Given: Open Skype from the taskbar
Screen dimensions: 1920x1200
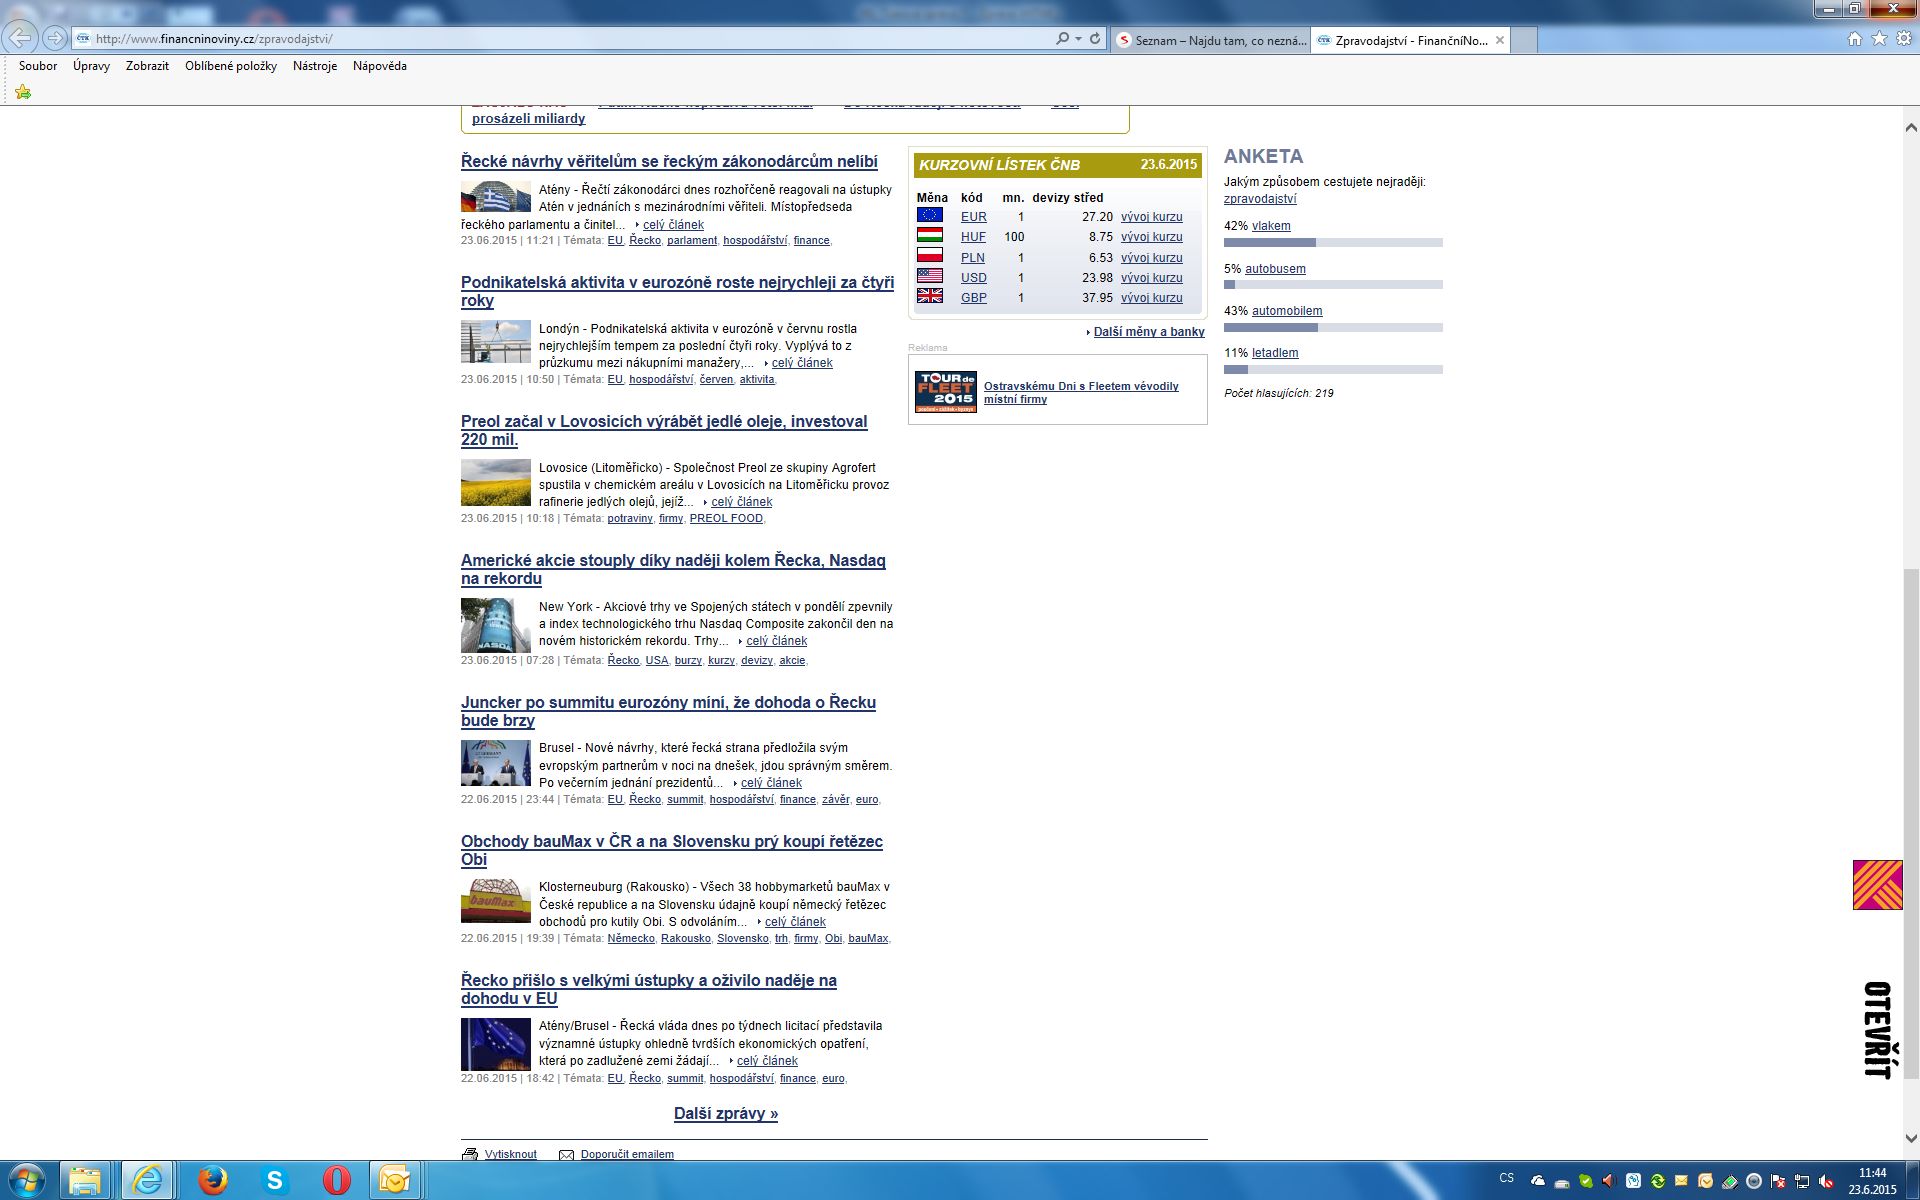Looking at the screenshot, I should pos(273,1180).
